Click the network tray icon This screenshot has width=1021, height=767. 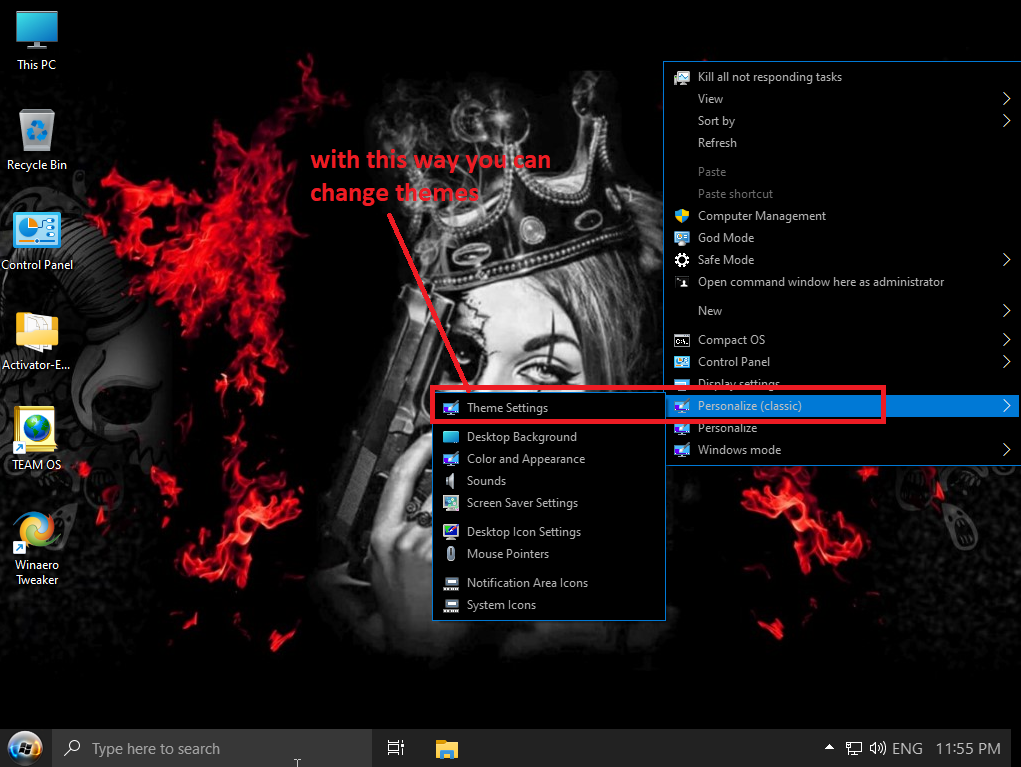coord(854,749)
